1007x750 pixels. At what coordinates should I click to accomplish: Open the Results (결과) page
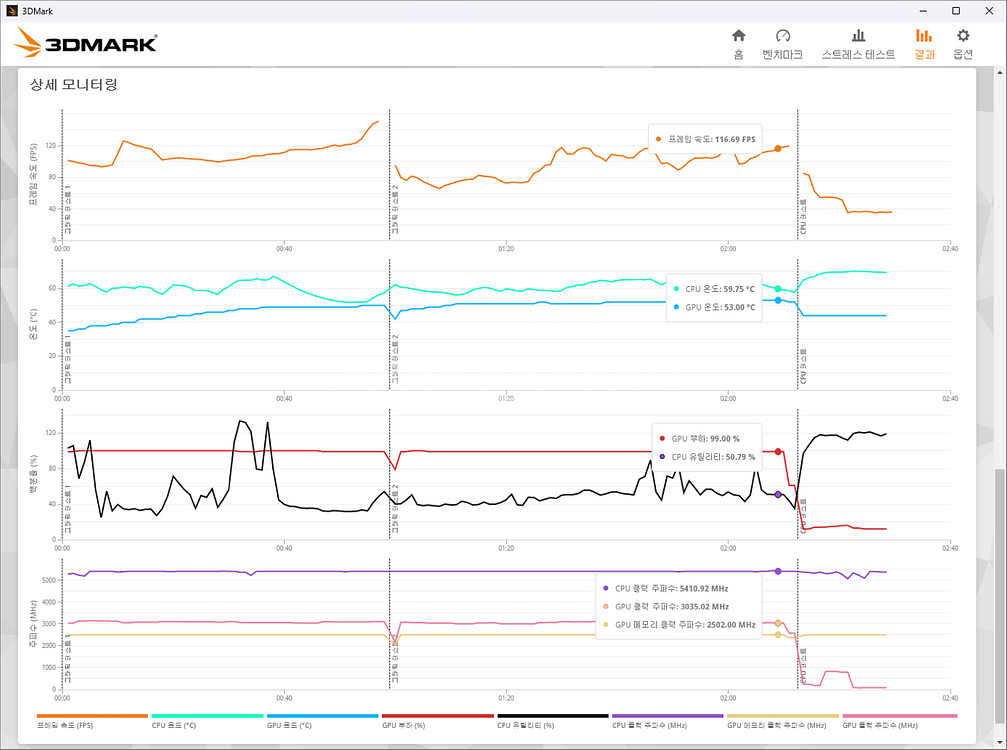tap(923, 44)
